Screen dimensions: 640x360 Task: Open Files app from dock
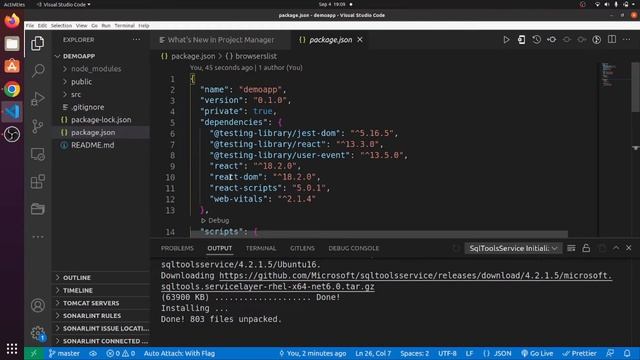12,43
